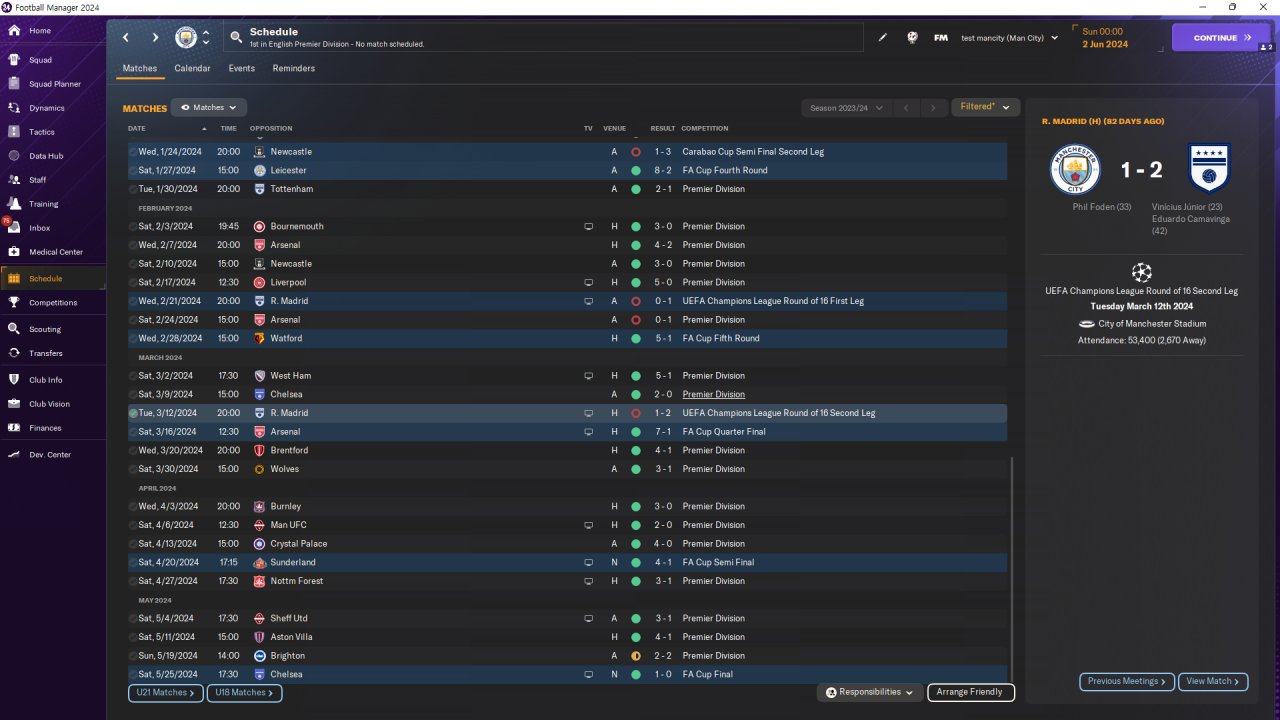Viewport: 1280px width, 720px height.
Task: Open the Squad Planner screen
Action: (x=54, y=84)
